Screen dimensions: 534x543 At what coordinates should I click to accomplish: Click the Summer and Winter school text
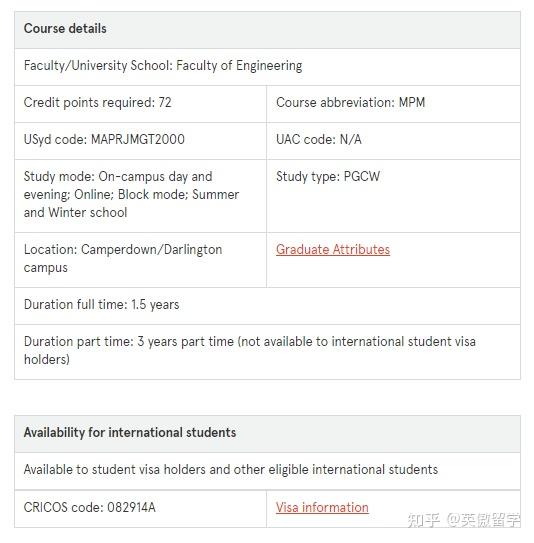(132, 204)
